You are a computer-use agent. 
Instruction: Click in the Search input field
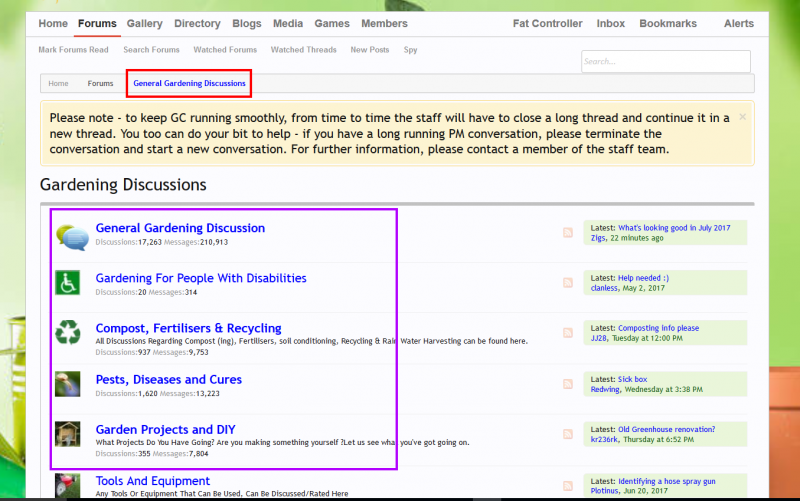point(665,61)
